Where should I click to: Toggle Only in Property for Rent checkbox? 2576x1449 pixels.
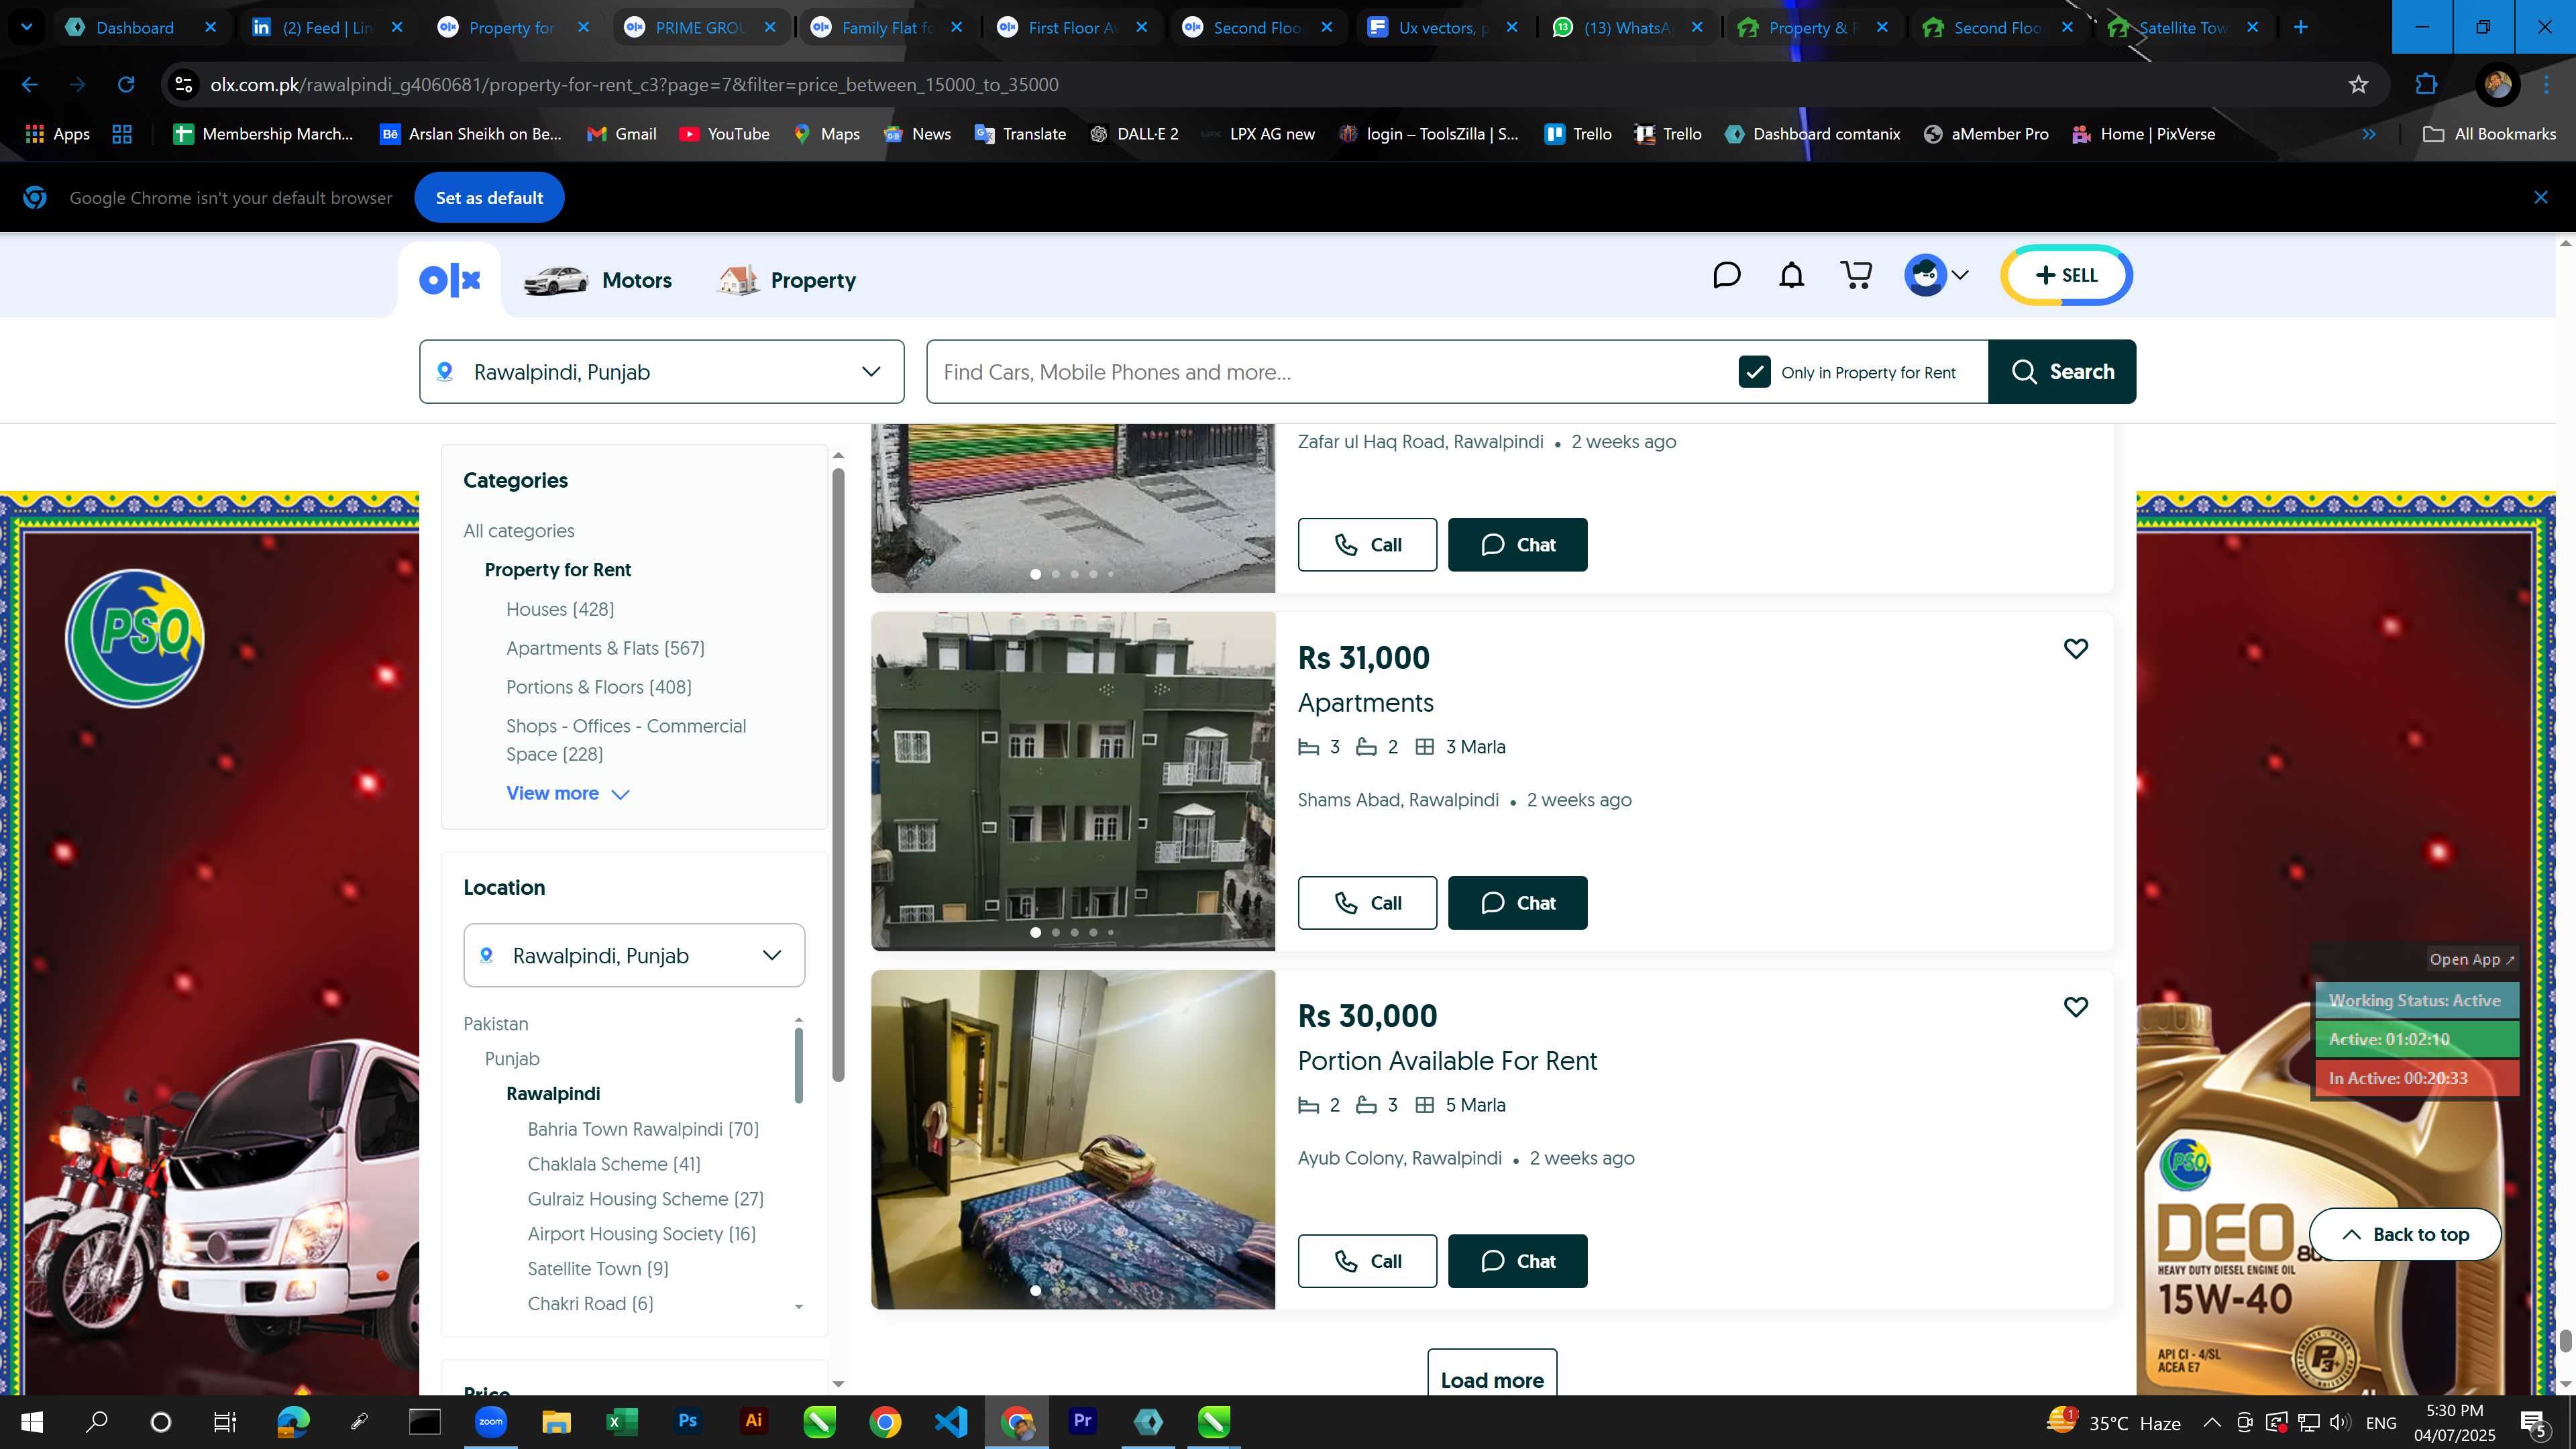click(x=1754, y=372)
